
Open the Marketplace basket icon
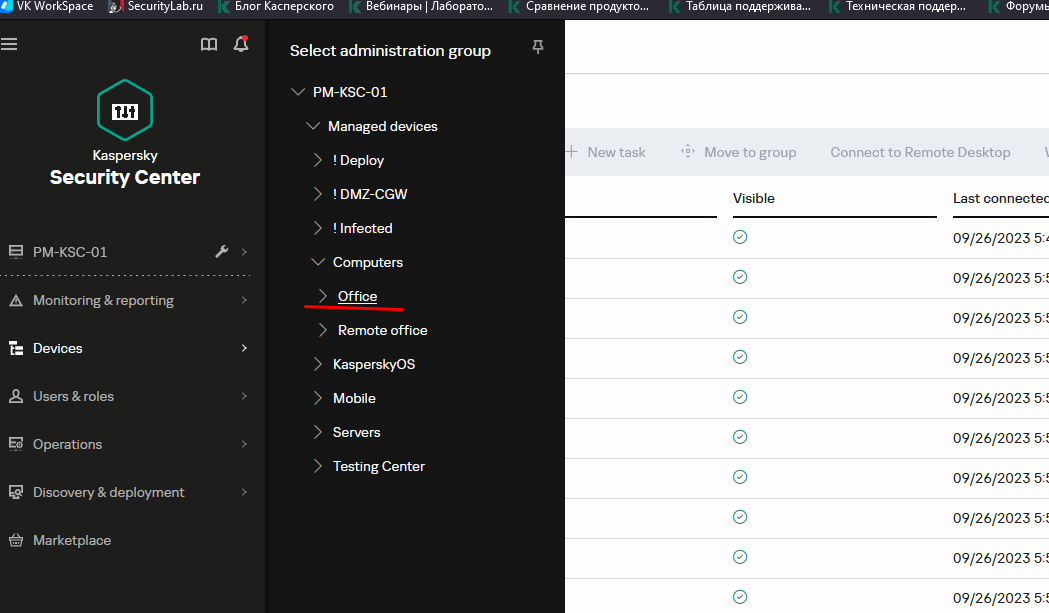(x=16, y=540)
